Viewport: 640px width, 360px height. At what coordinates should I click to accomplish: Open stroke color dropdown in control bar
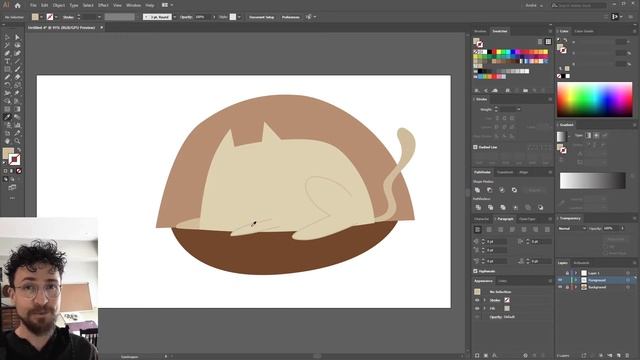point(56,17)
